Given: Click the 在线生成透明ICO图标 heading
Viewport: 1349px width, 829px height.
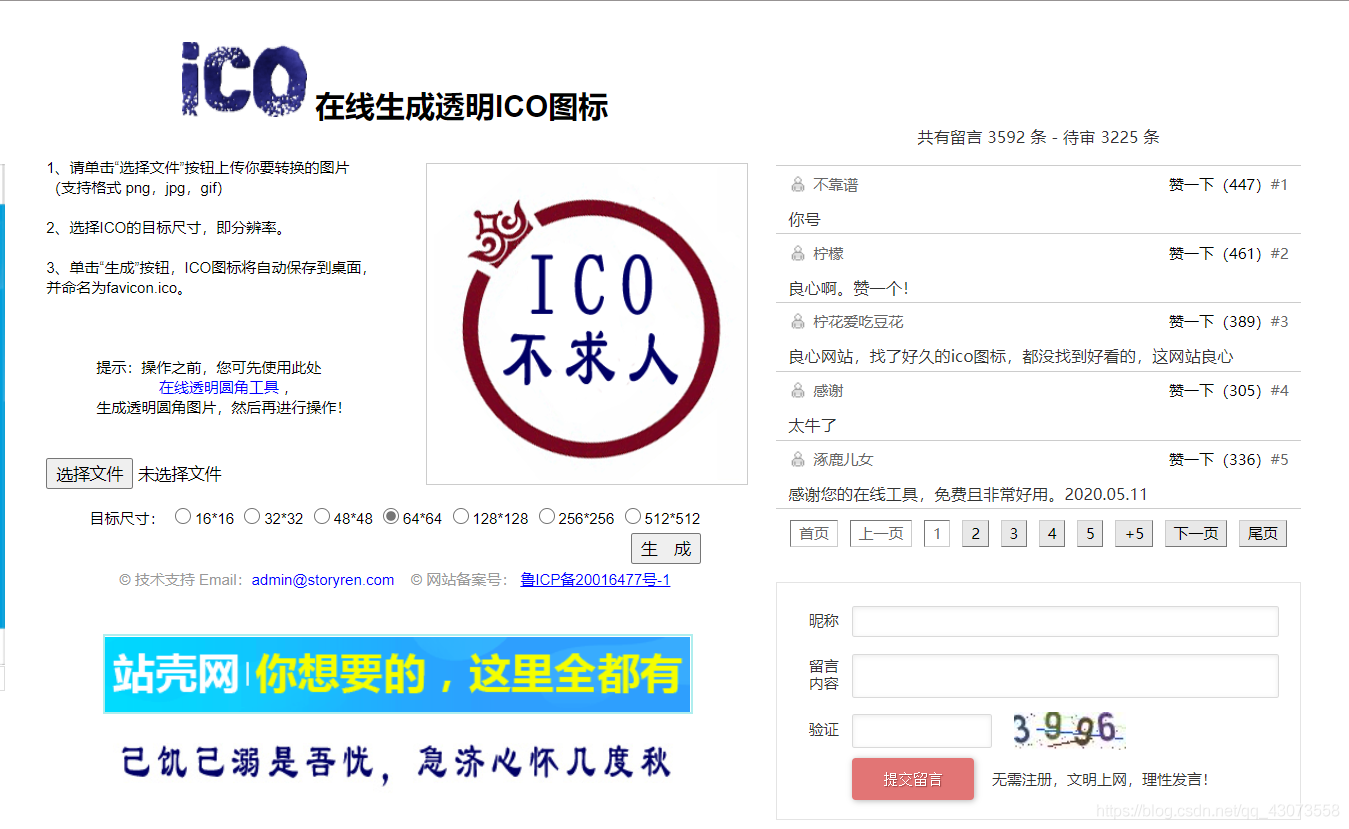Looking at the screenshot, I should (461, 107).
